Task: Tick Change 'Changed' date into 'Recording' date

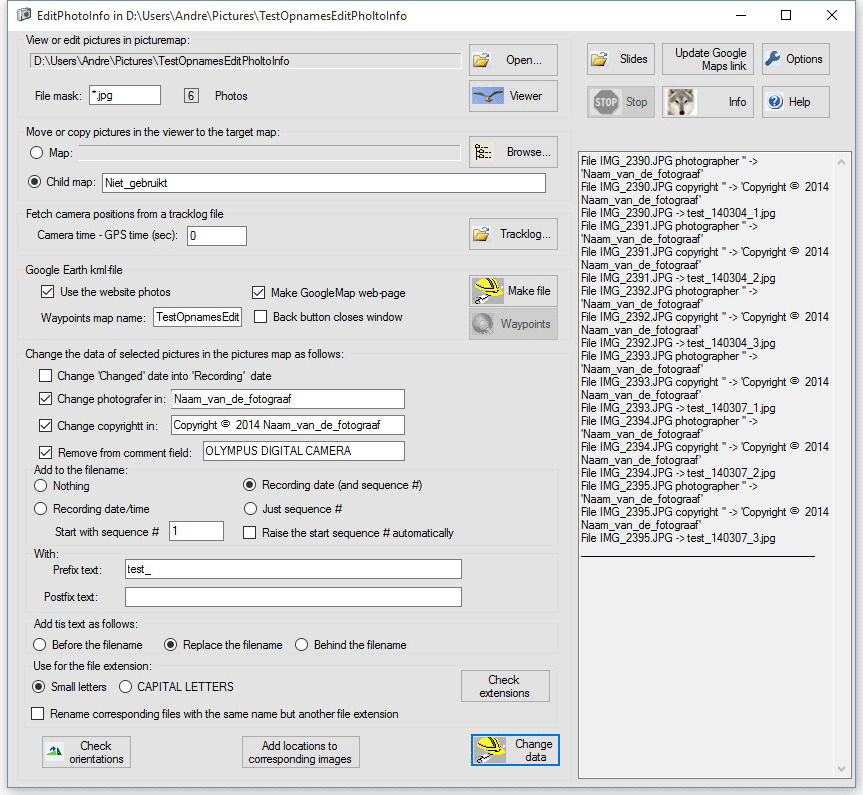Action: coord(45,376)
